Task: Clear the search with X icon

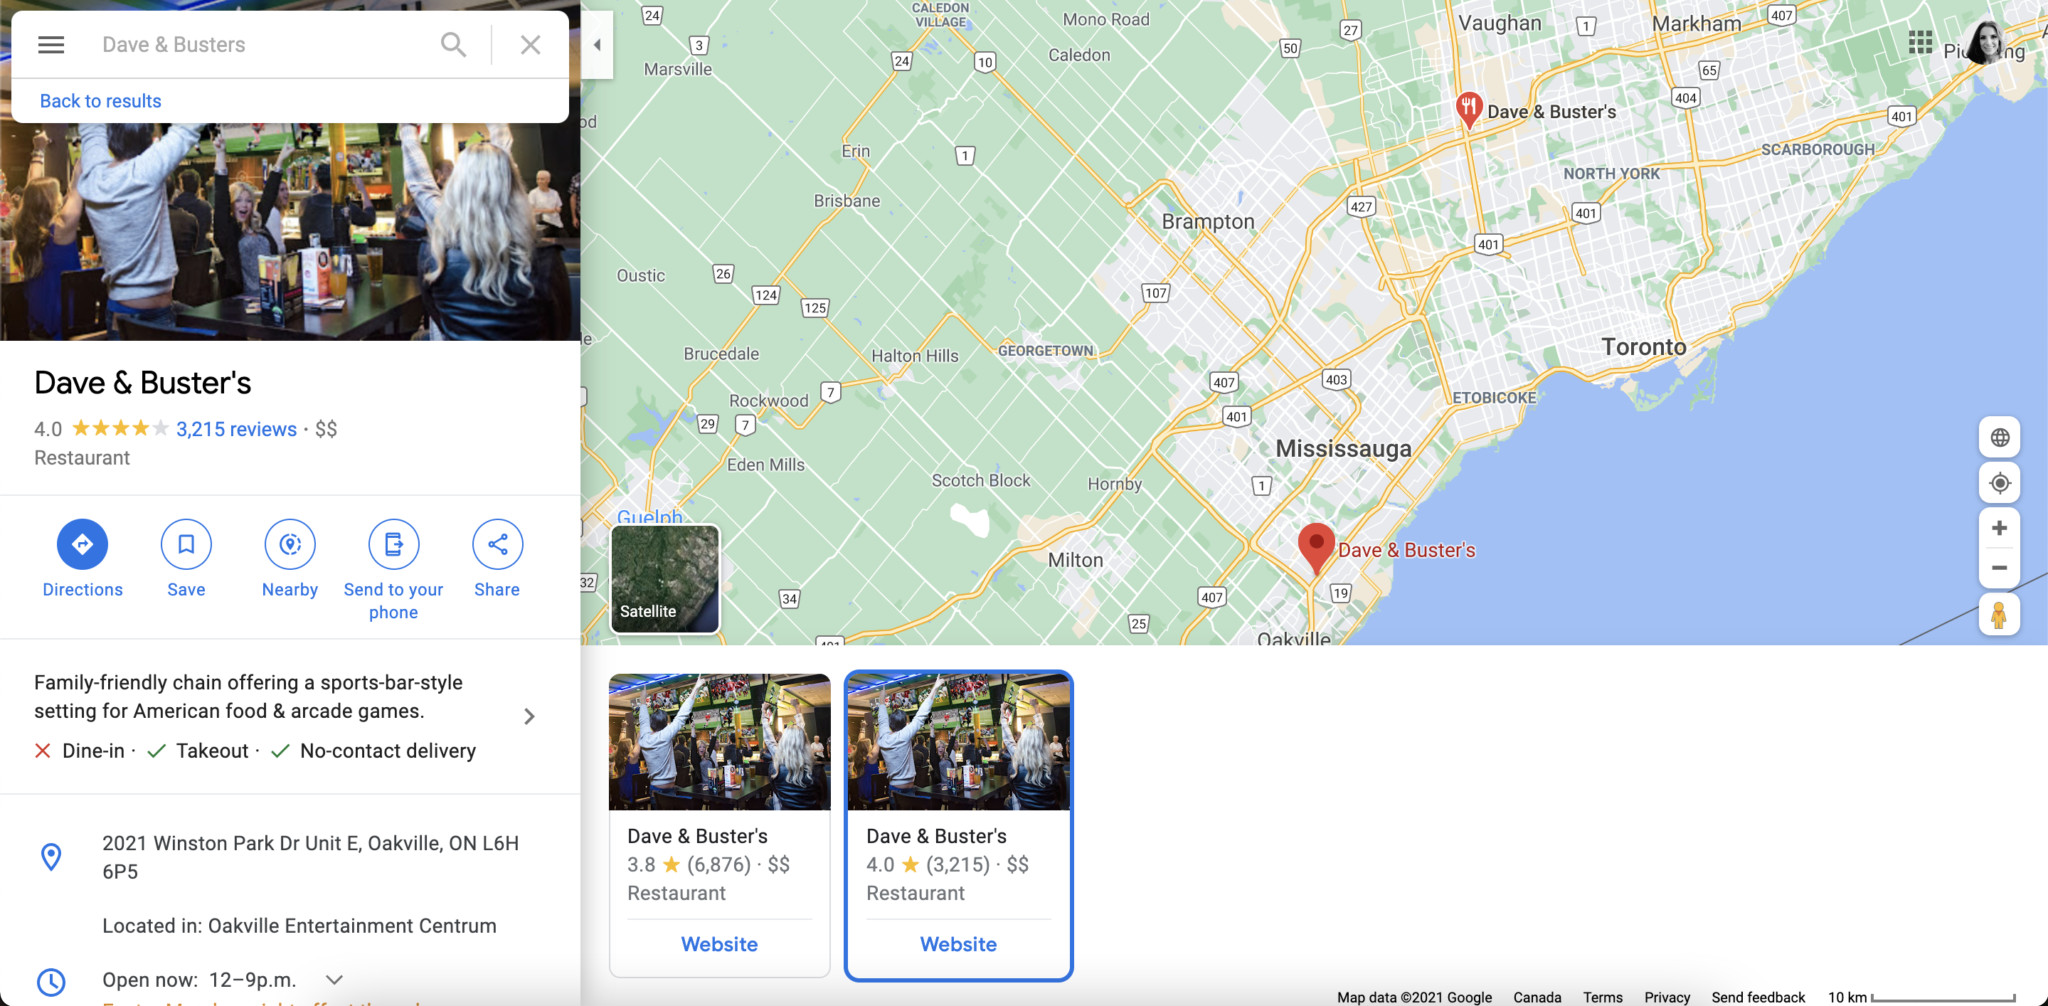Action: (x=531, y=45)
